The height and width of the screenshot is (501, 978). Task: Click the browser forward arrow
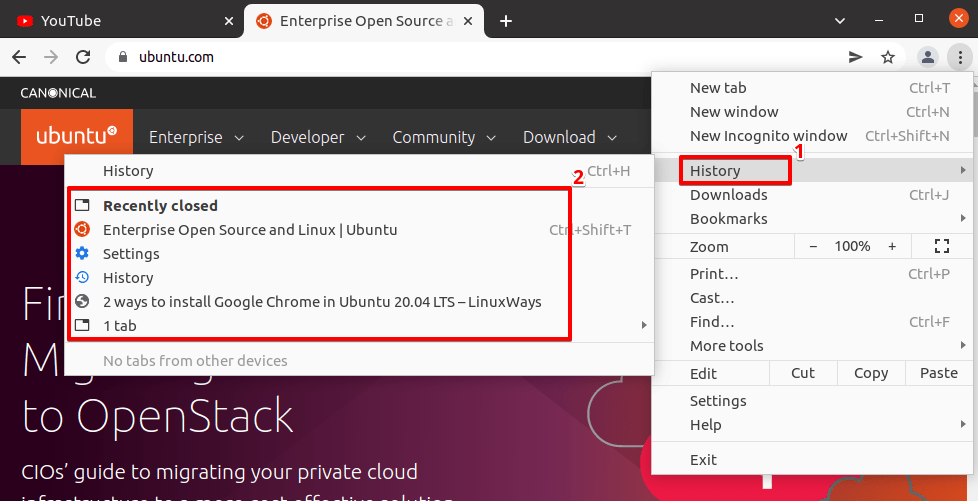tap(51, 57)
